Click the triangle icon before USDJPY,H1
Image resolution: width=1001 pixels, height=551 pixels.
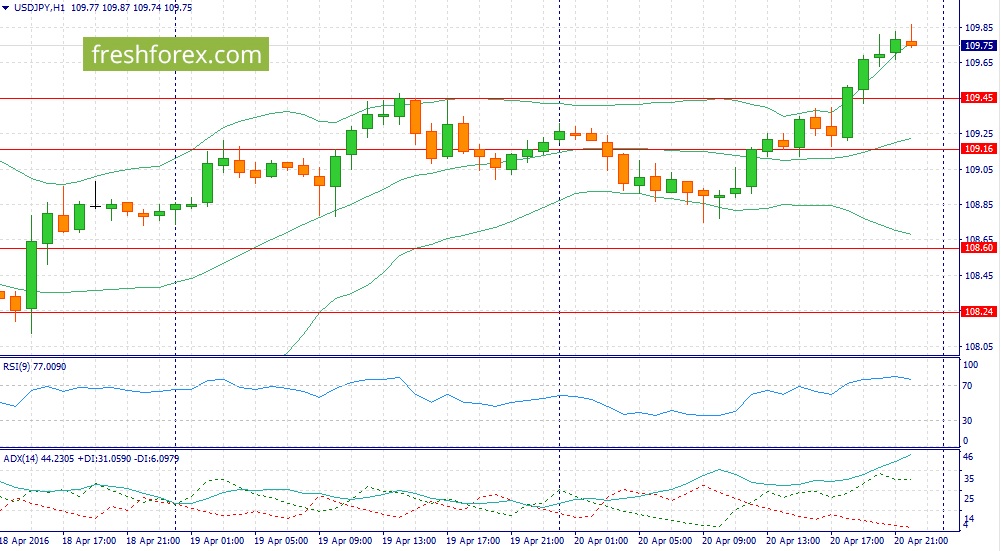pyautogui.click(x=7, y=8)
